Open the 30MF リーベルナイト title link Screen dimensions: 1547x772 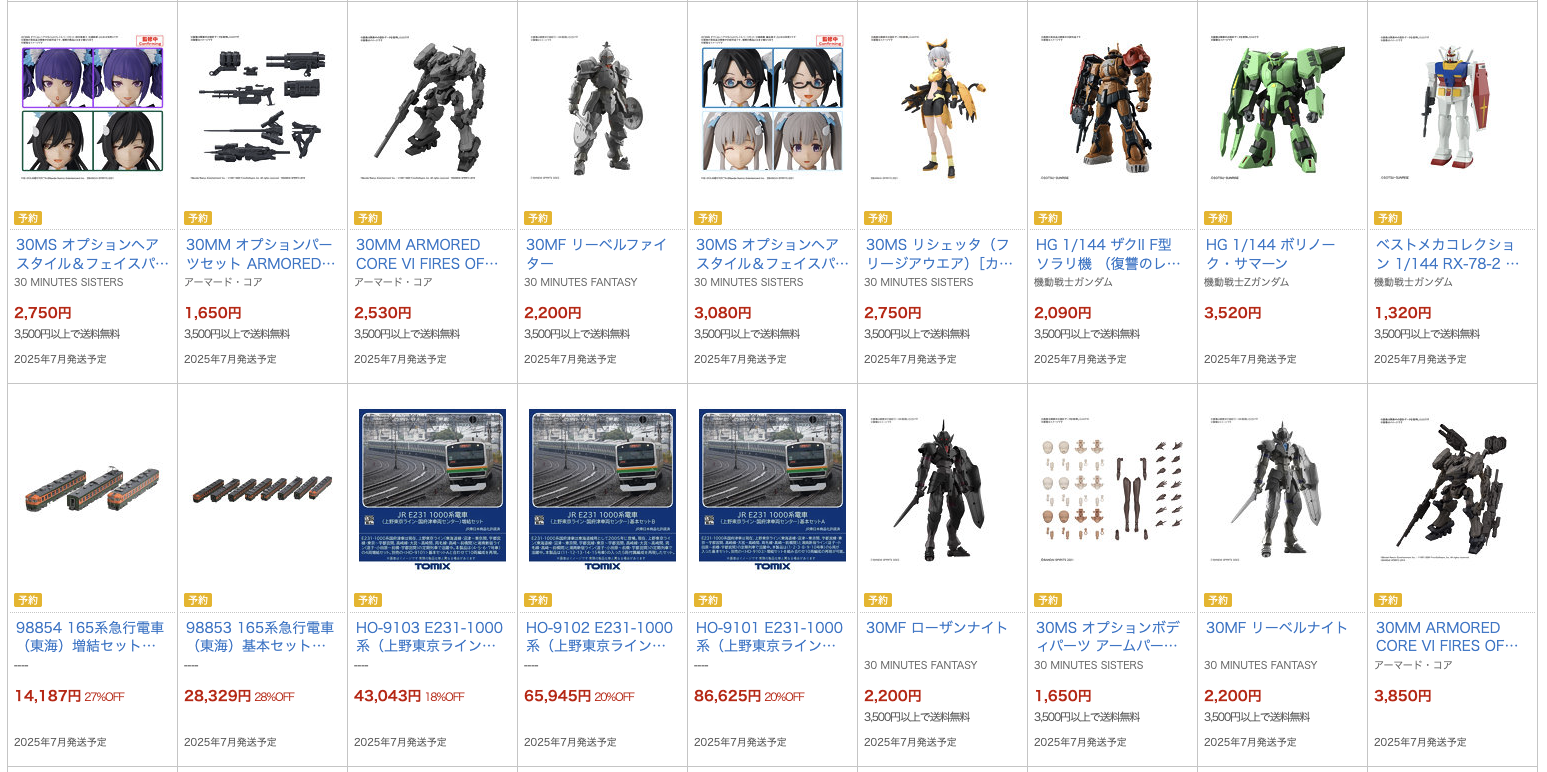point(1276,628)
